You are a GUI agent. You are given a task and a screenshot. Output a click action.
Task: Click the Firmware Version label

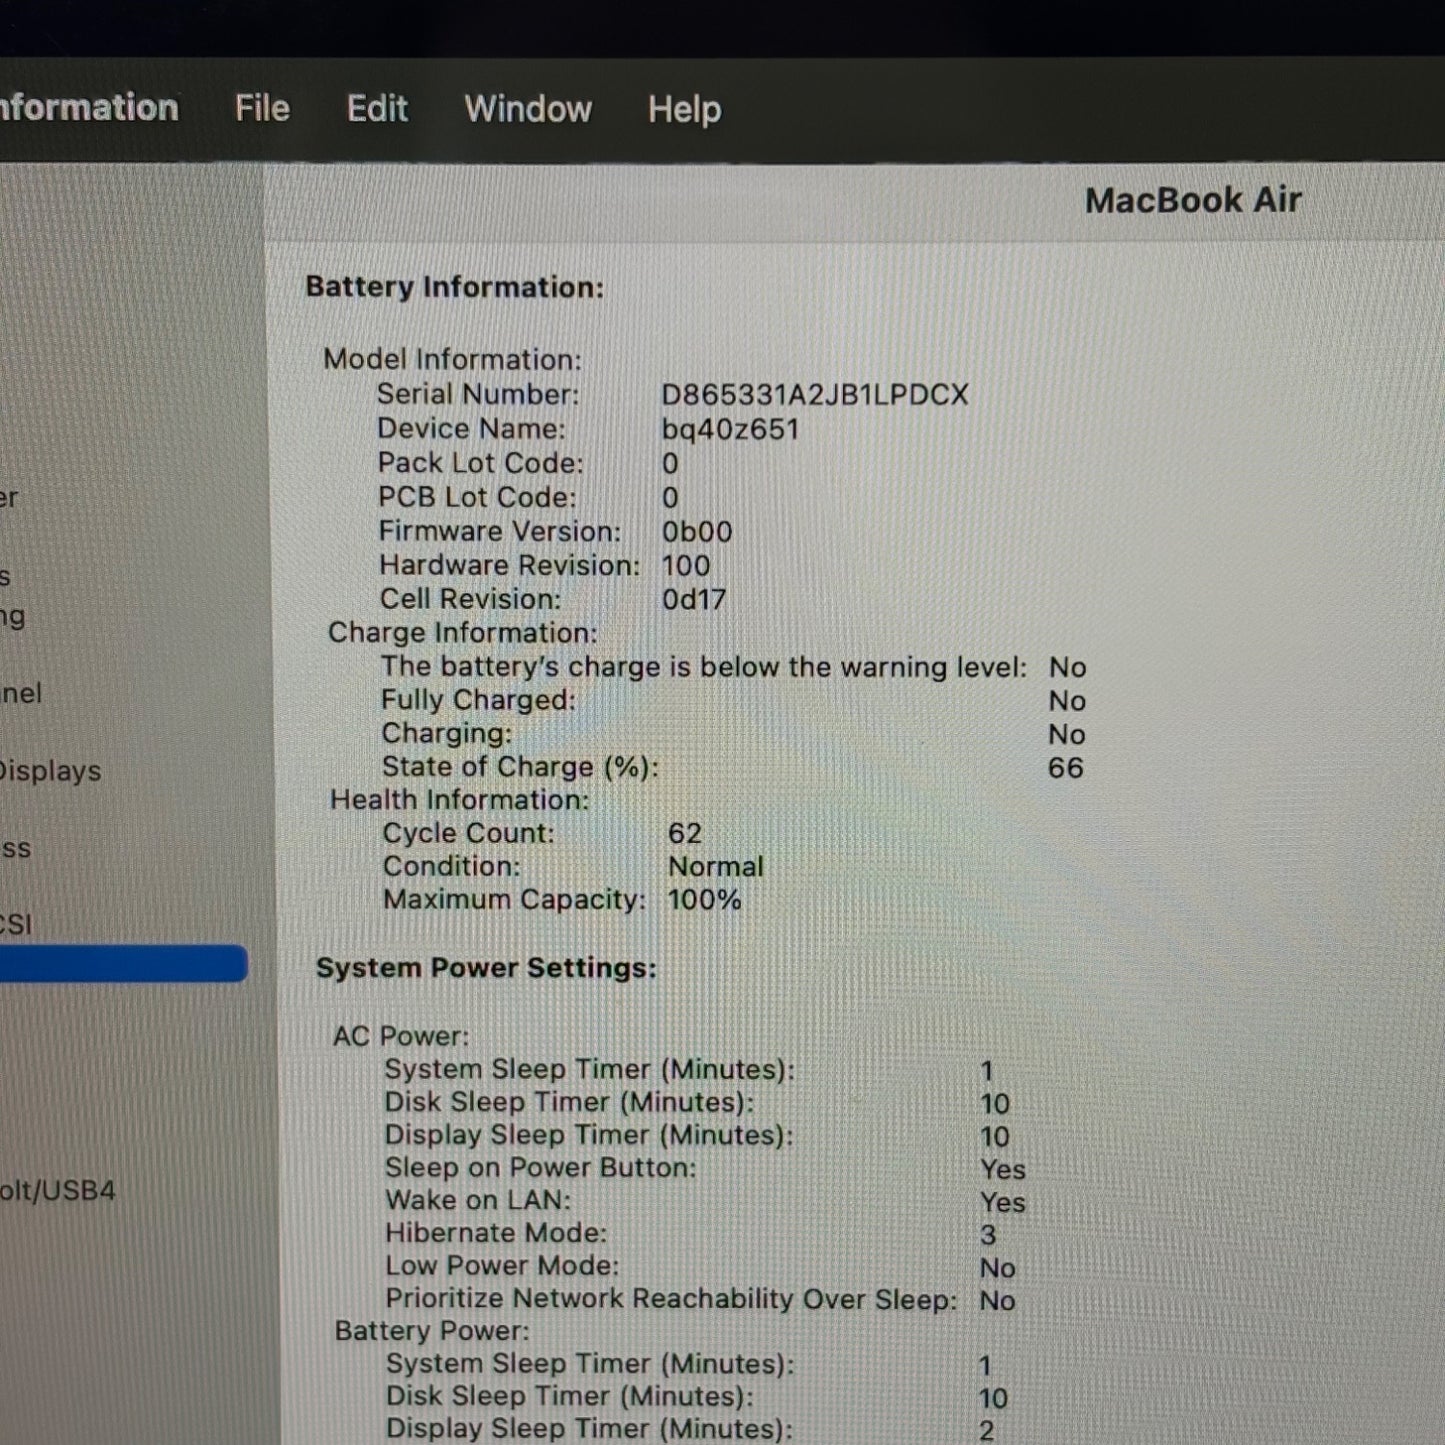coord(499,531)
